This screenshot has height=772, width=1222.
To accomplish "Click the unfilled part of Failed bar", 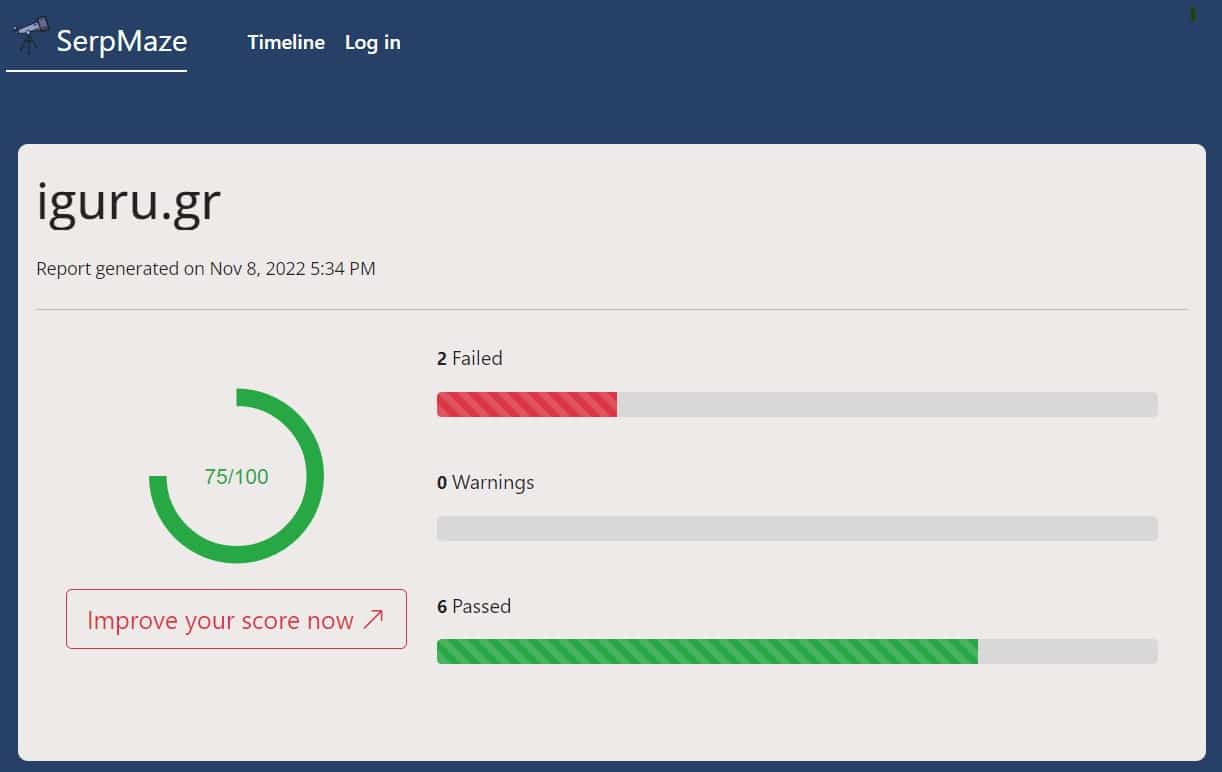I will tap(887, 404).
